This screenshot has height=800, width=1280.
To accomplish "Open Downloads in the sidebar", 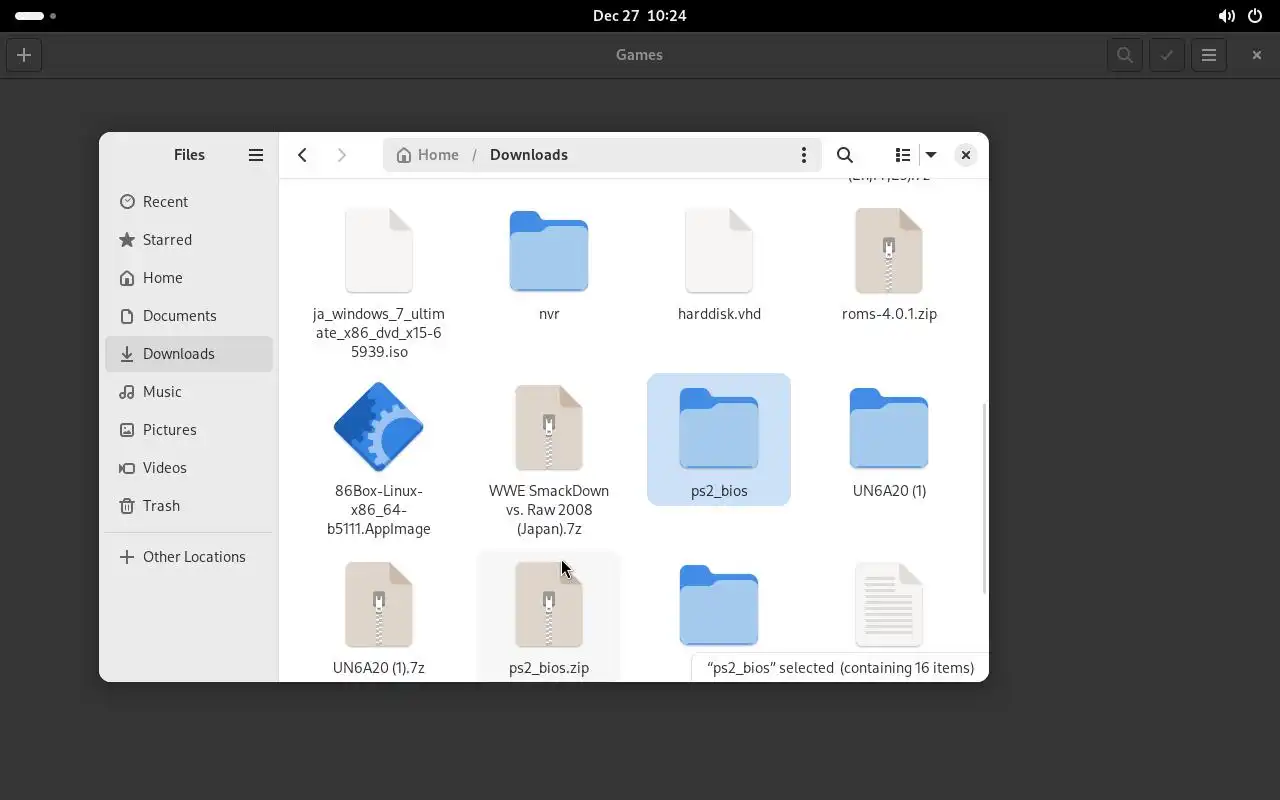I will point(189,354).
